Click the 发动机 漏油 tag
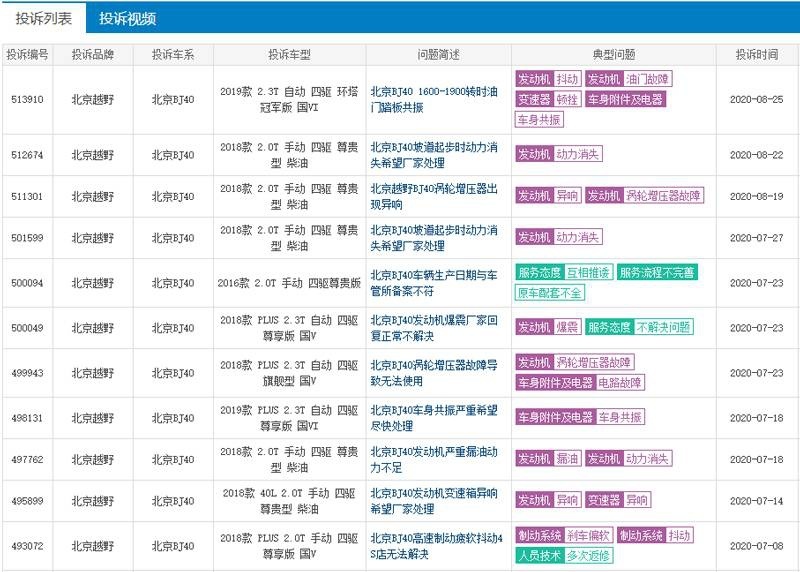This screenshot has height=572, width=800. tap(548, 458)
